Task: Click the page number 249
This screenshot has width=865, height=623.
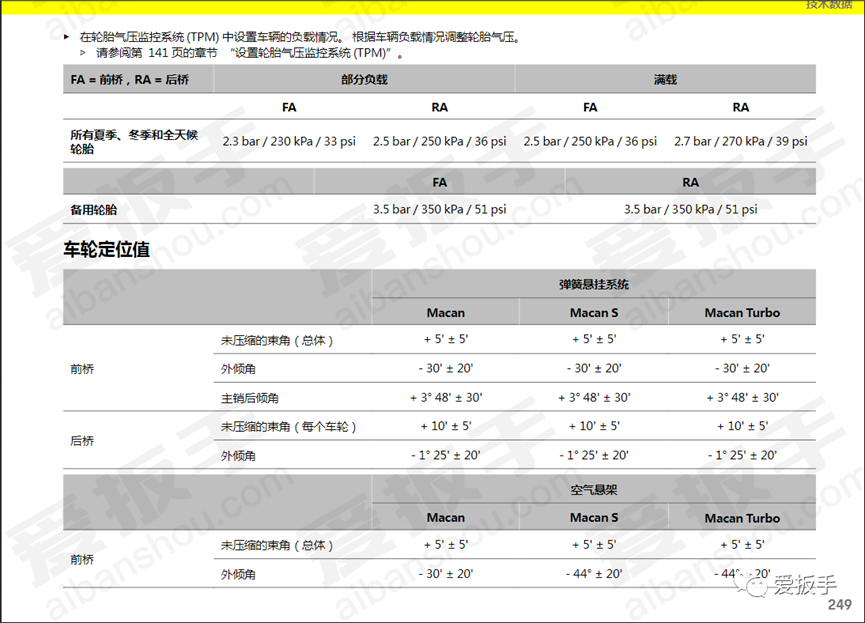Action: (x=840, y=605)
